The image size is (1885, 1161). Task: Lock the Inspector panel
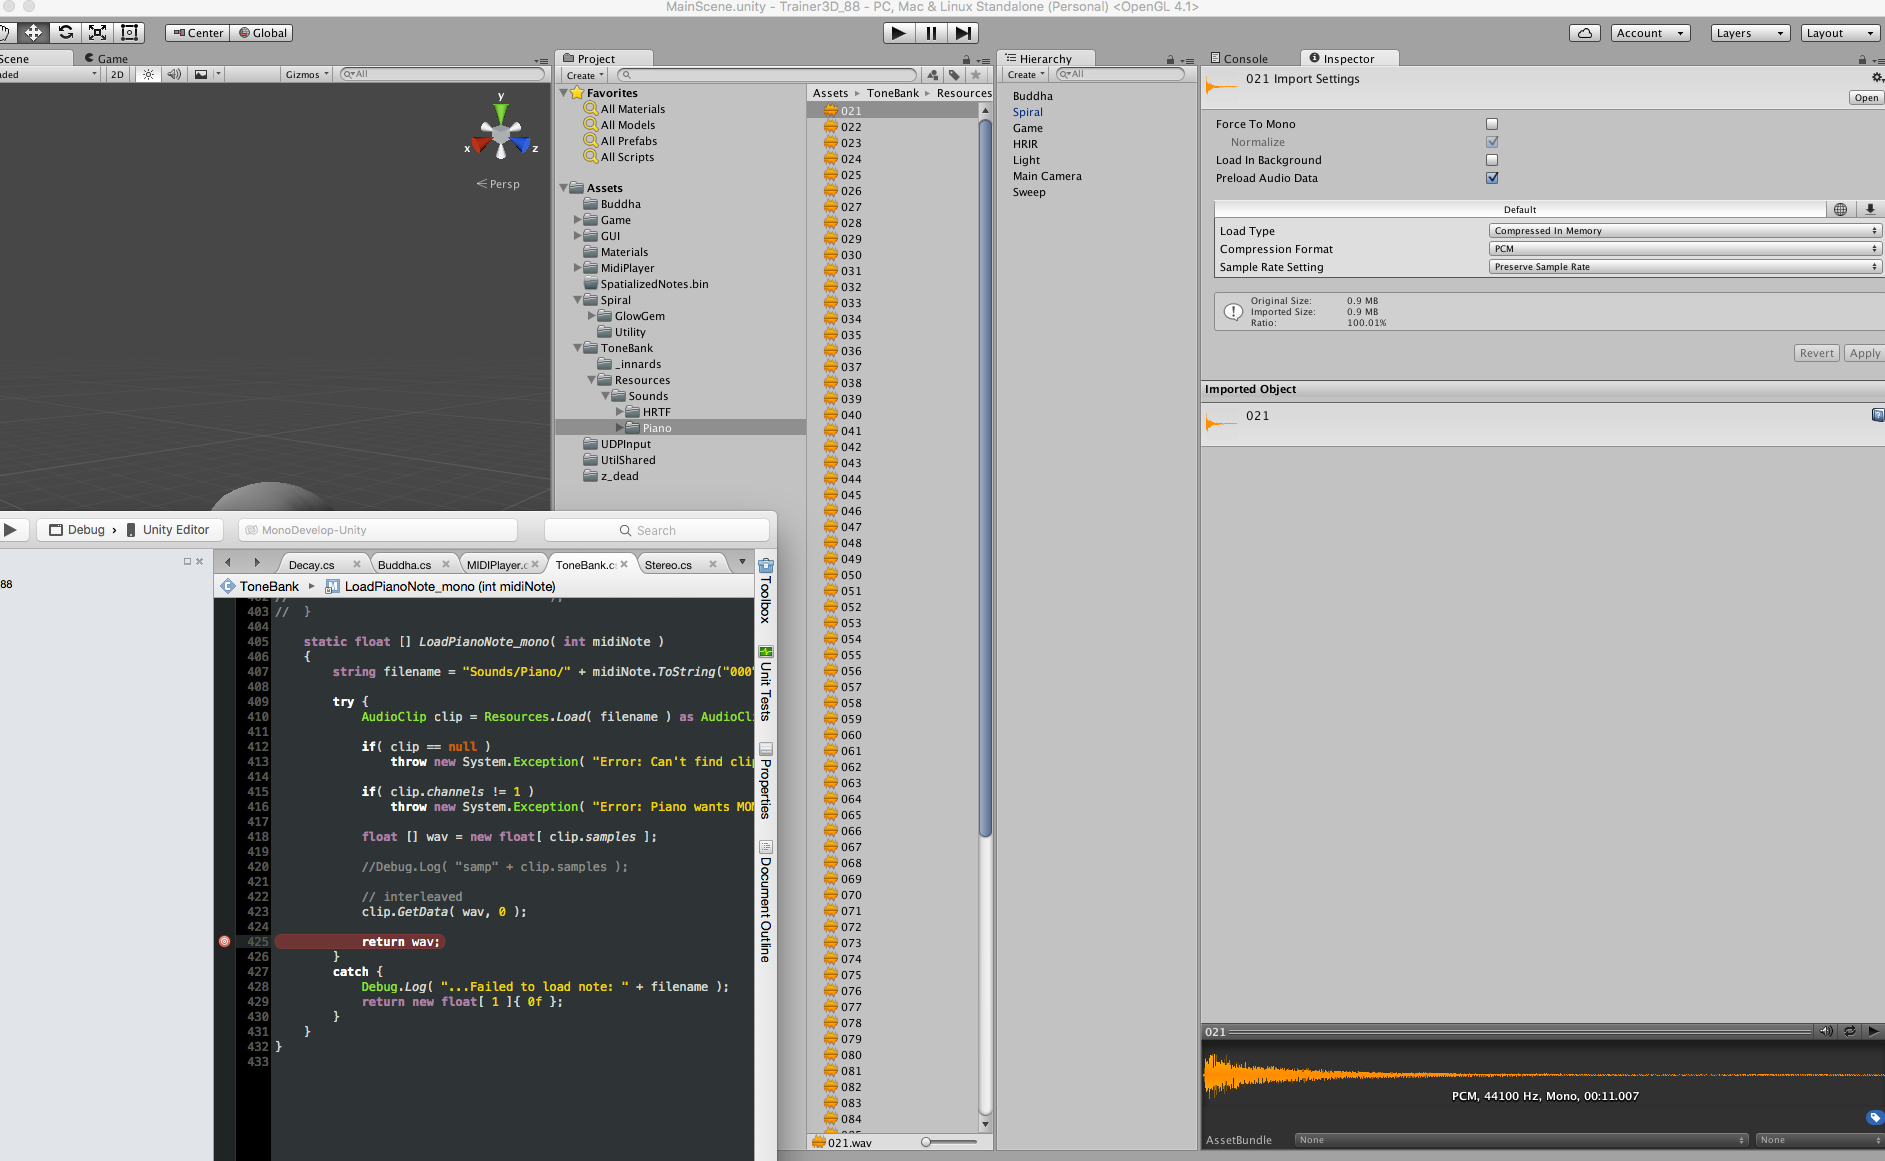pyautogui.click(x=1862, y=60)
